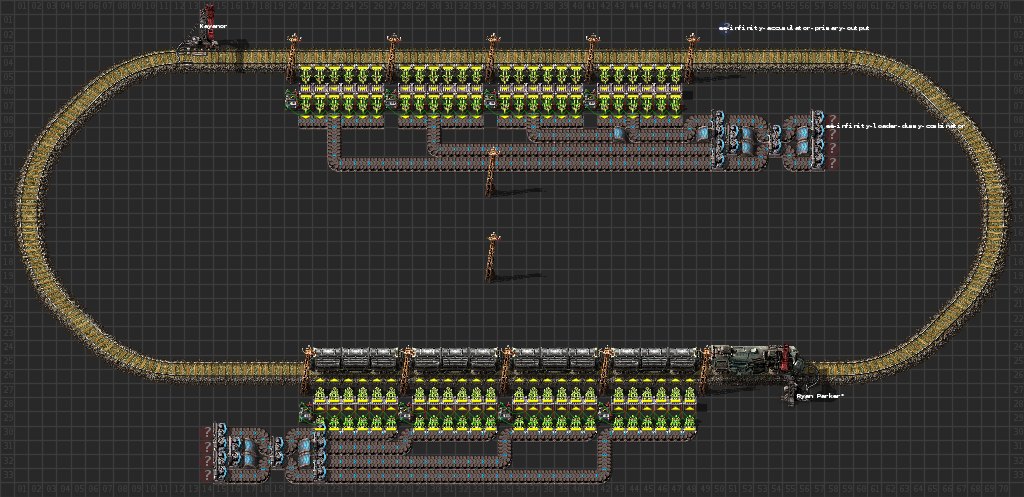Select the combinator left of first bottom inserter group
Image resolution: width=1024 pixels, height=497 pixels.
306,412
